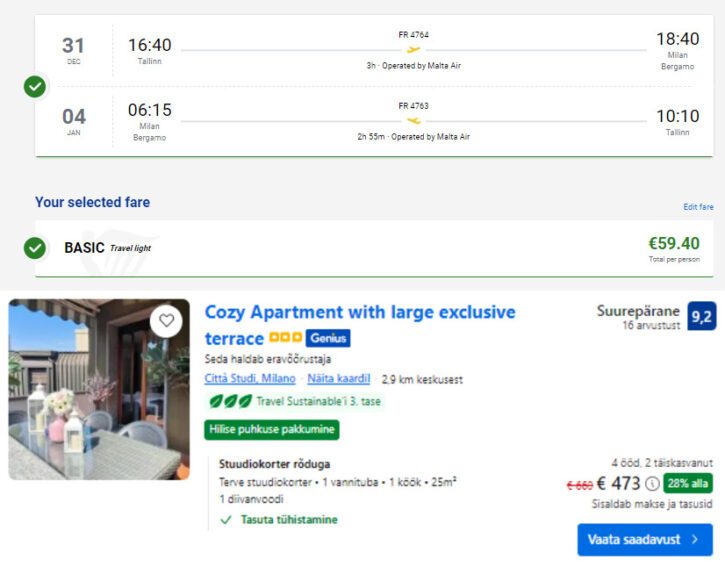Open Cozy Apartment with large exclusive terrace title
The height and width of the screenshot is (567, 725).
pos(360,325)
